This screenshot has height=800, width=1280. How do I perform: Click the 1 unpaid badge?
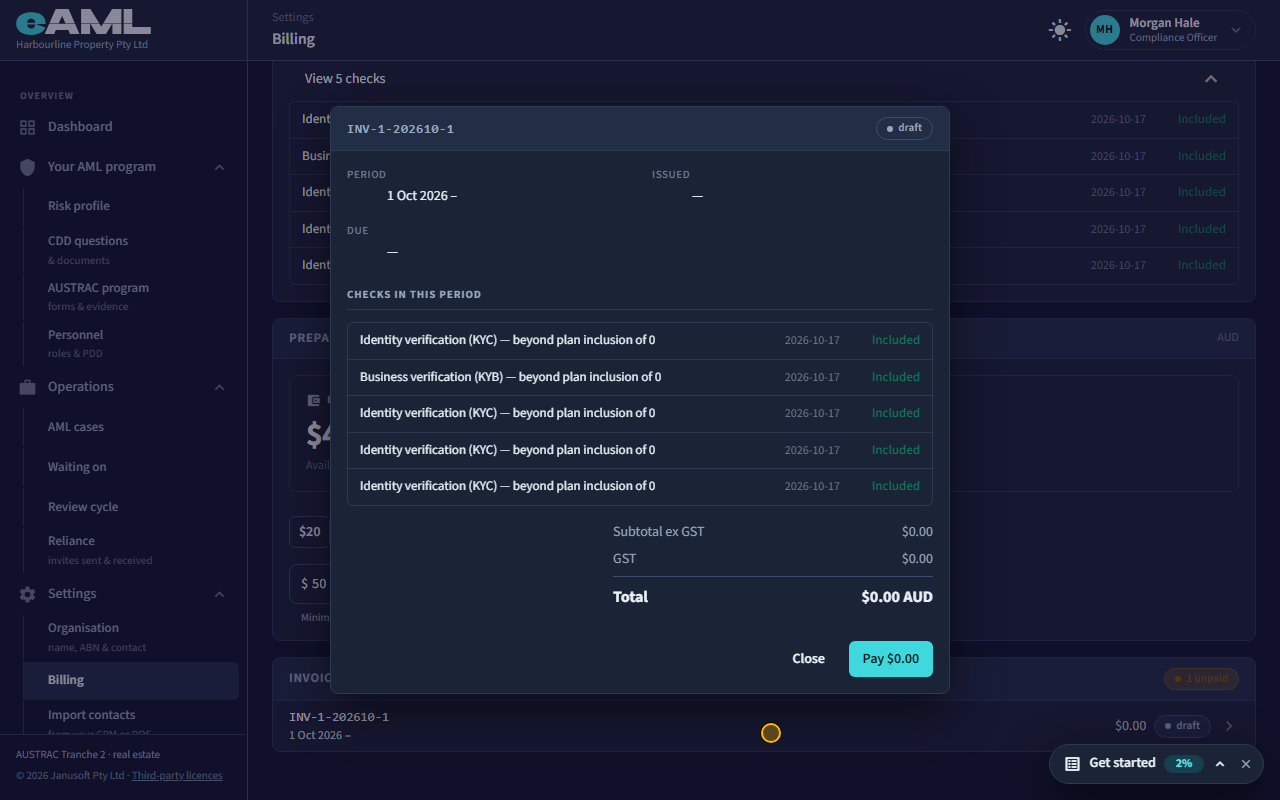pyautogui.click(x=1201, y=679)
